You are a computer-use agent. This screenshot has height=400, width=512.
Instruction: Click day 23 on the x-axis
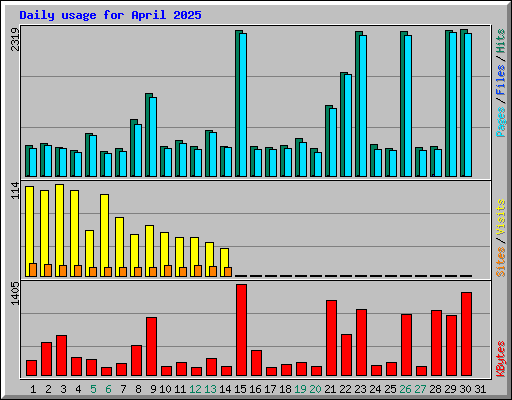pyautogui.click(x=360, y=389)
